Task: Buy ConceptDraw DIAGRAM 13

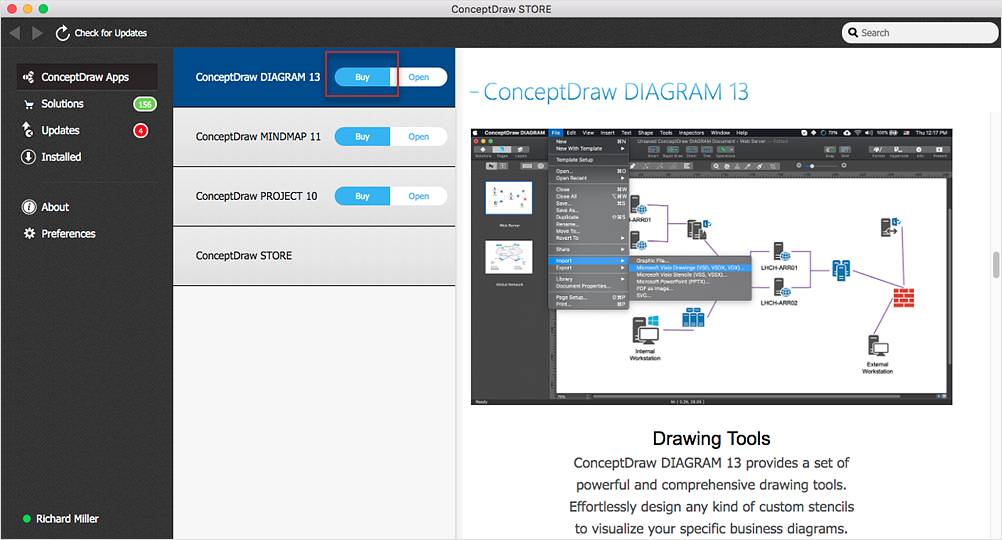Action: tap(362, 77)
